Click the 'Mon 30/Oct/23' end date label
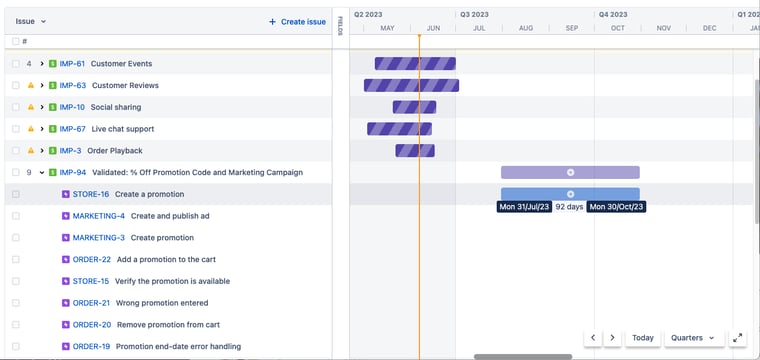 point(617,207)
